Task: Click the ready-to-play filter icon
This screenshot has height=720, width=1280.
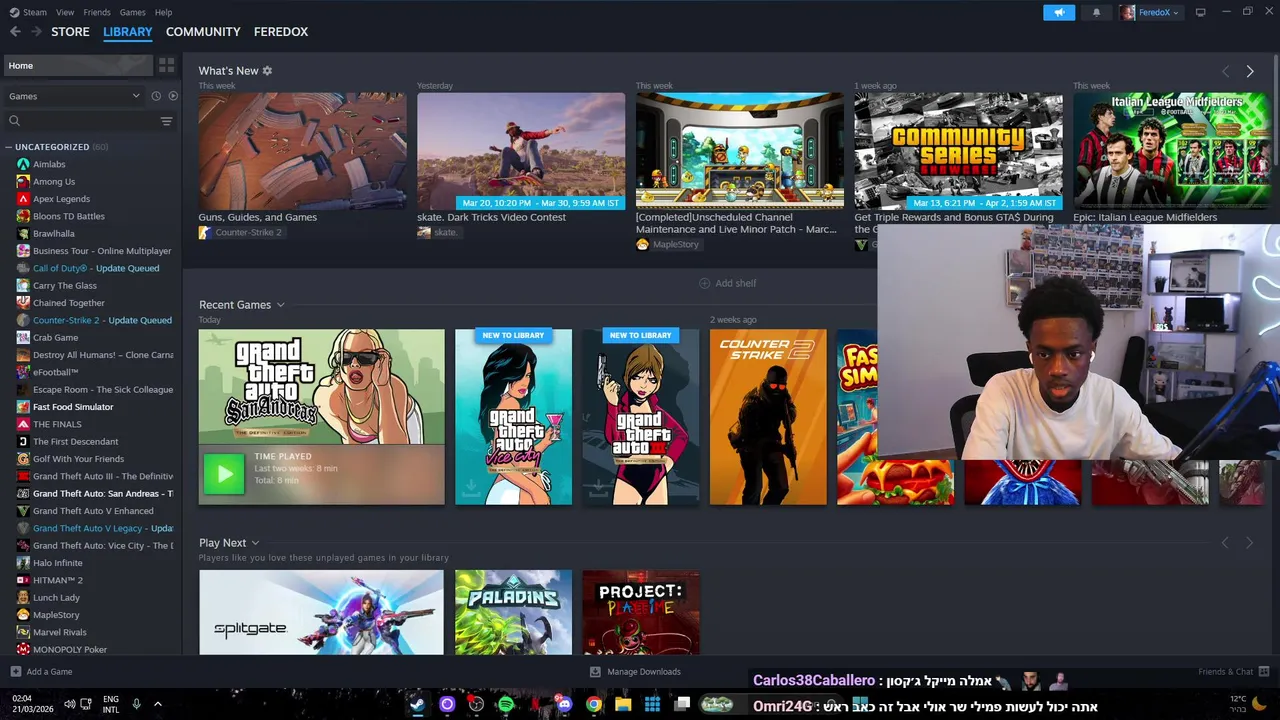Action: click(173, 96)
